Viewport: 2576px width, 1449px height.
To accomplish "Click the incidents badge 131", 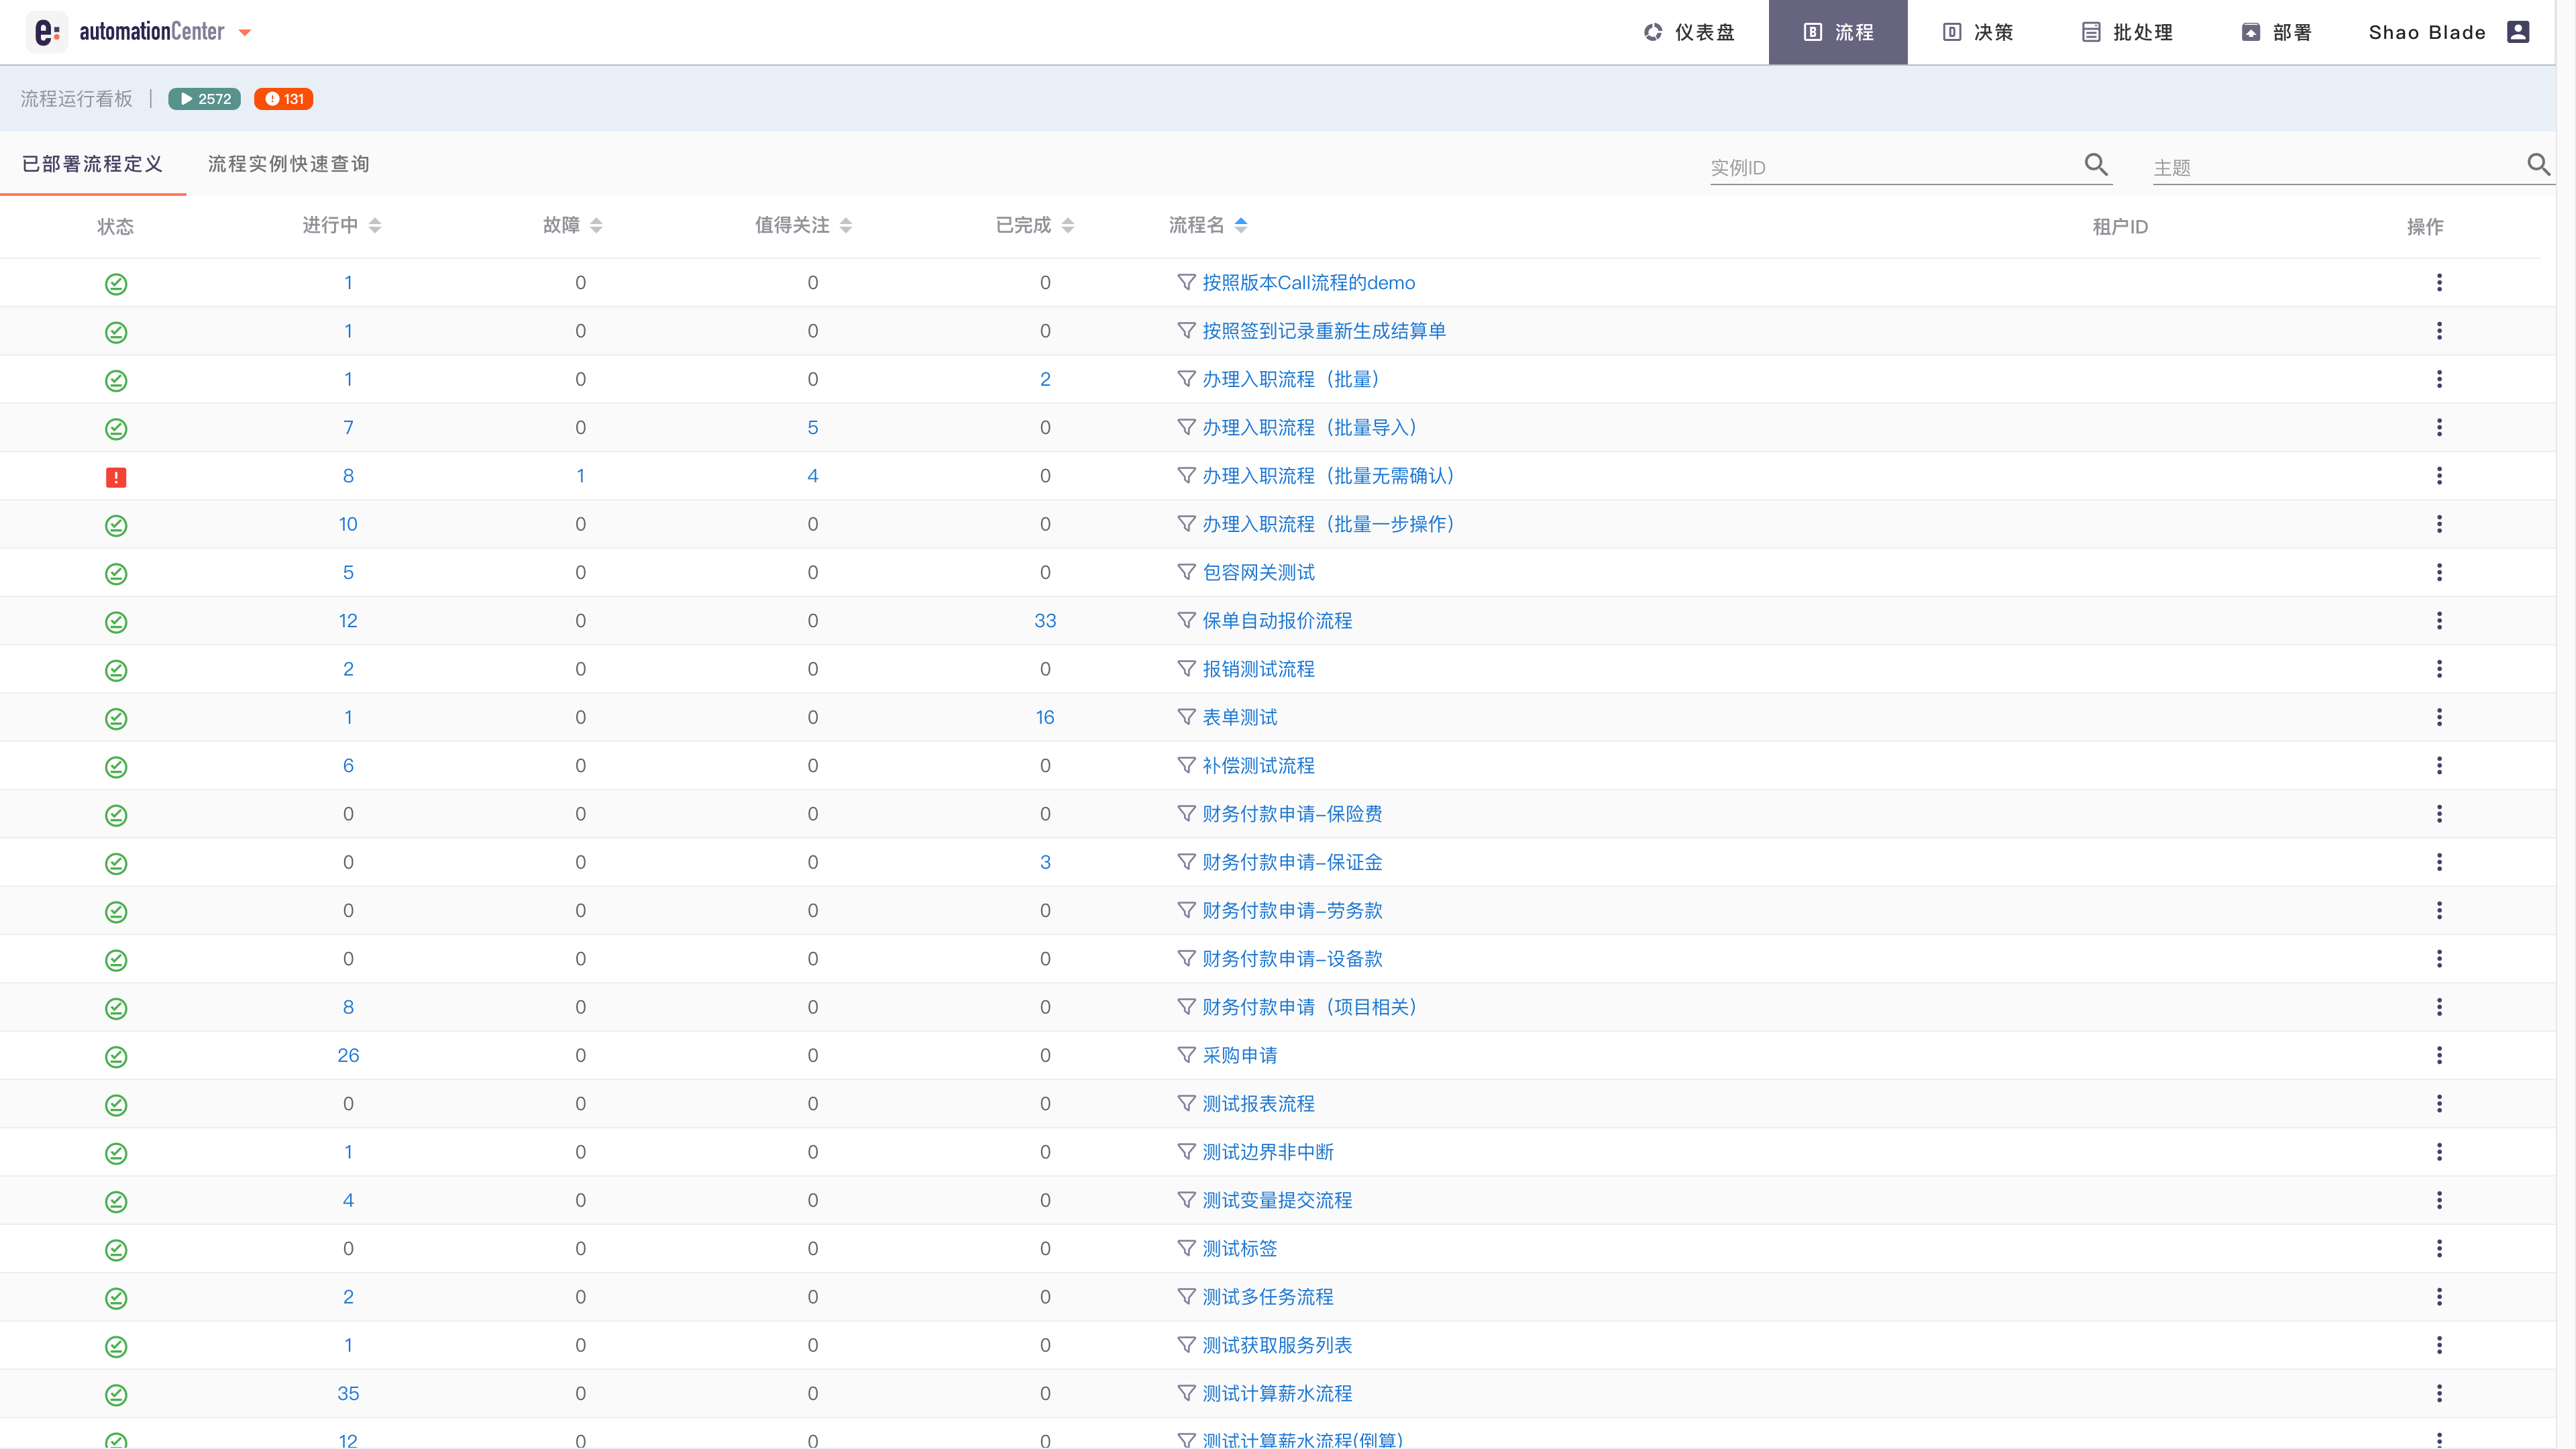I will coord(284,99).
